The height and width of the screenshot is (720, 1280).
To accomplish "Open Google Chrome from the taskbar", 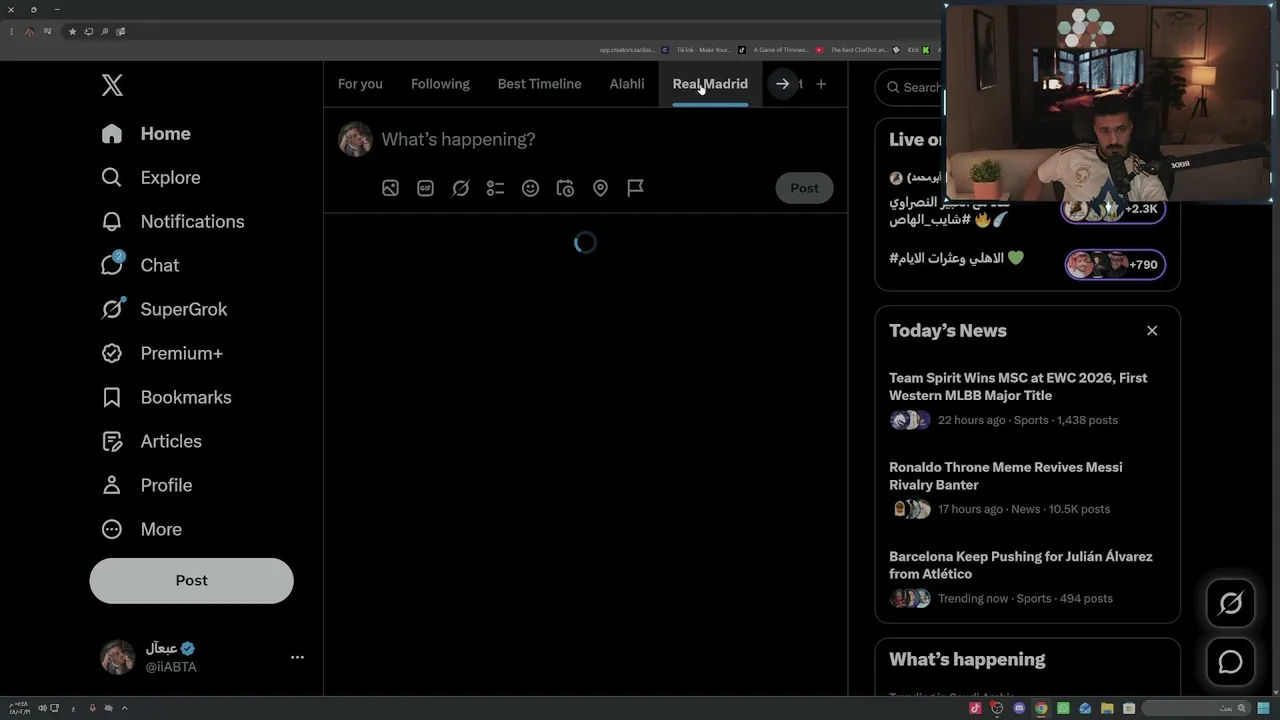I will coord(1041,709).
